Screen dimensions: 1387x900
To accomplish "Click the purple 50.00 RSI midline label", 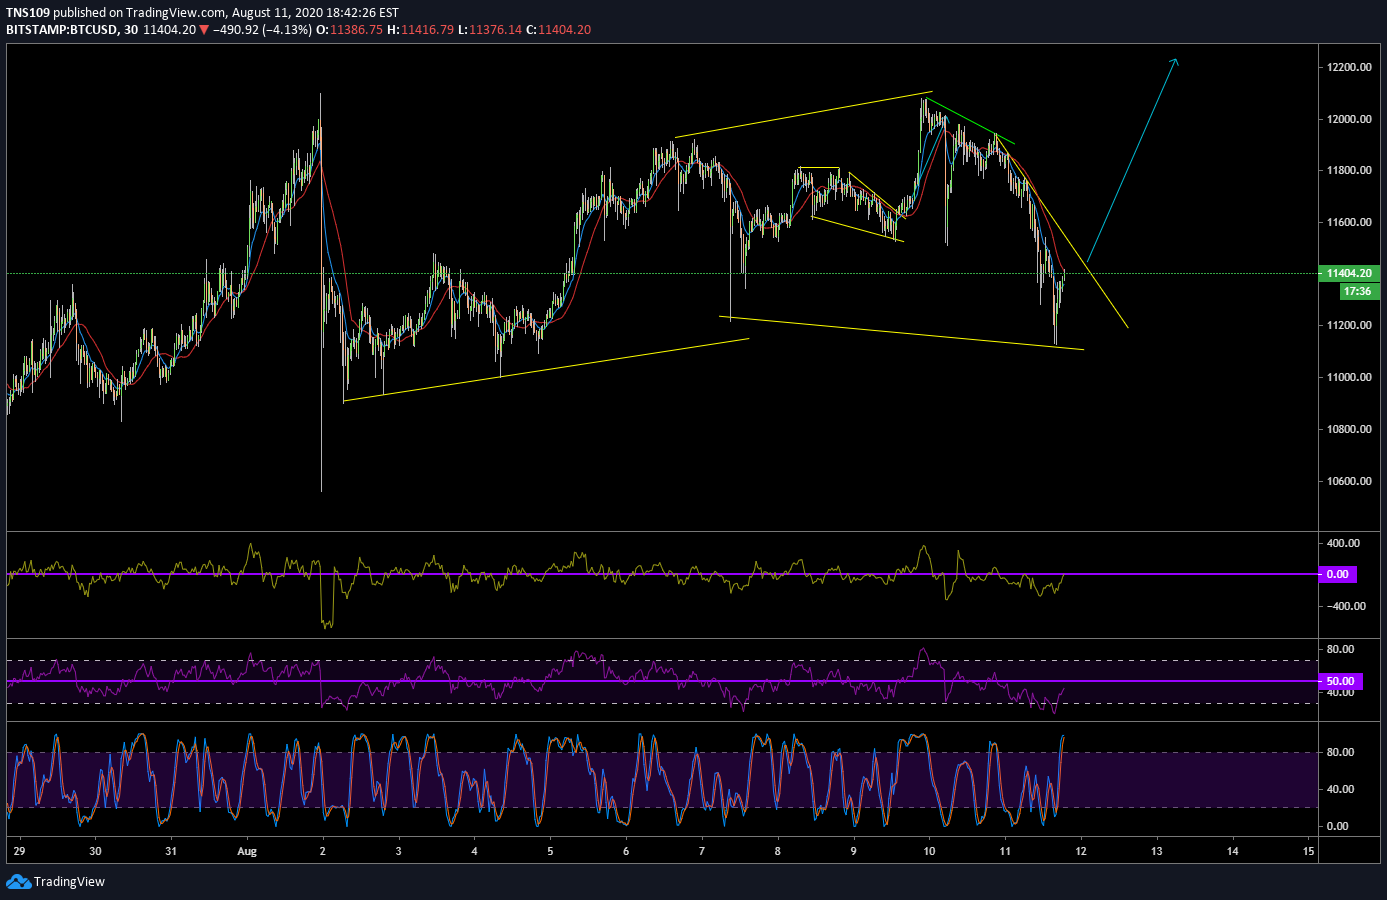I will tap(1340, 681).
